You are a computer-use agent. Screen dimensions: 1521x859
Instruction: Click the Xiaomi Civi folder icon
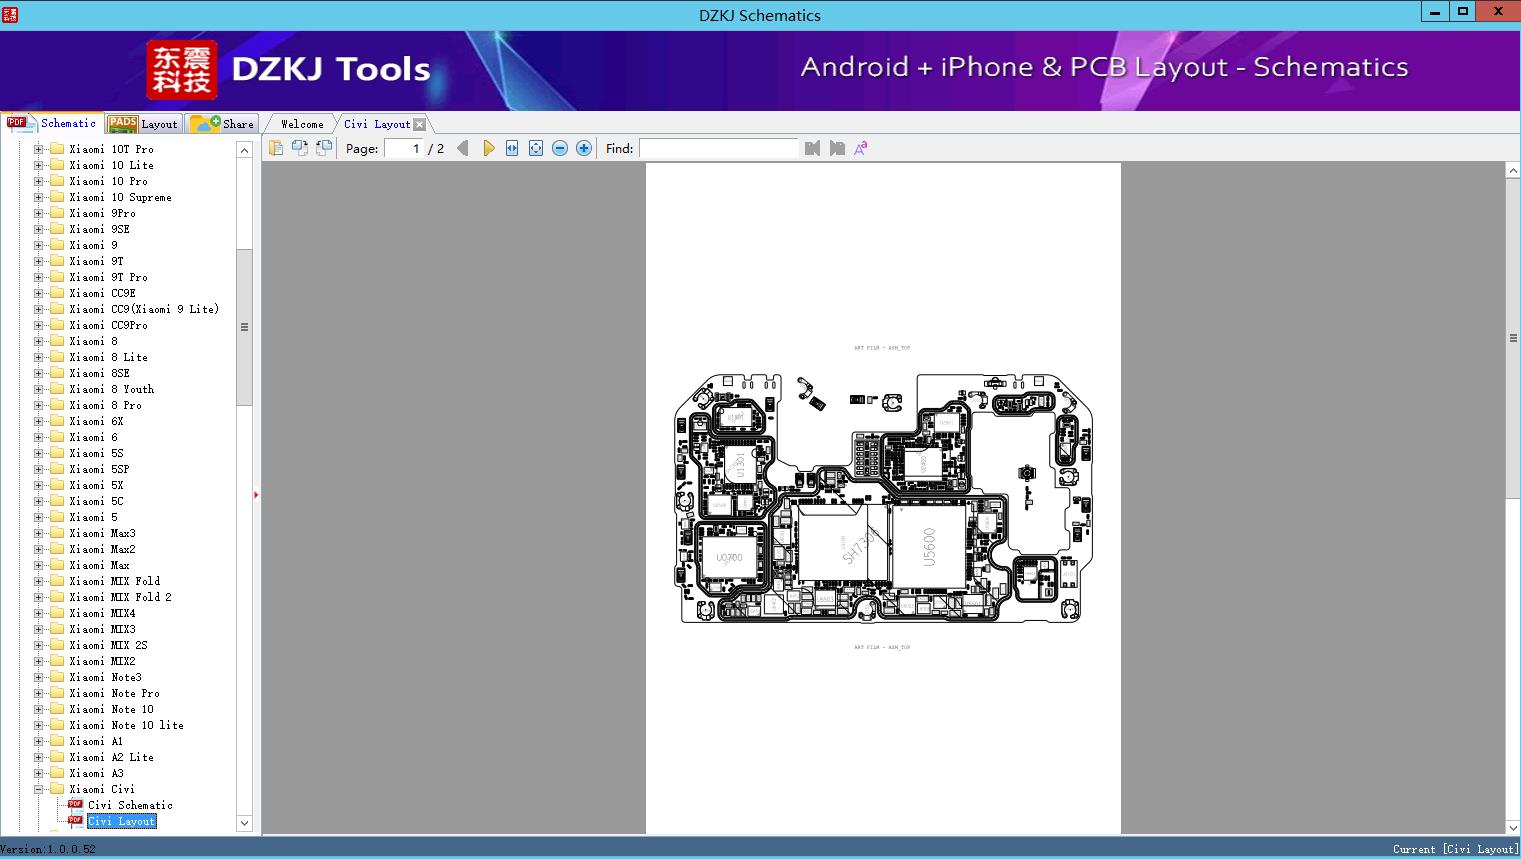click(57, 789)
